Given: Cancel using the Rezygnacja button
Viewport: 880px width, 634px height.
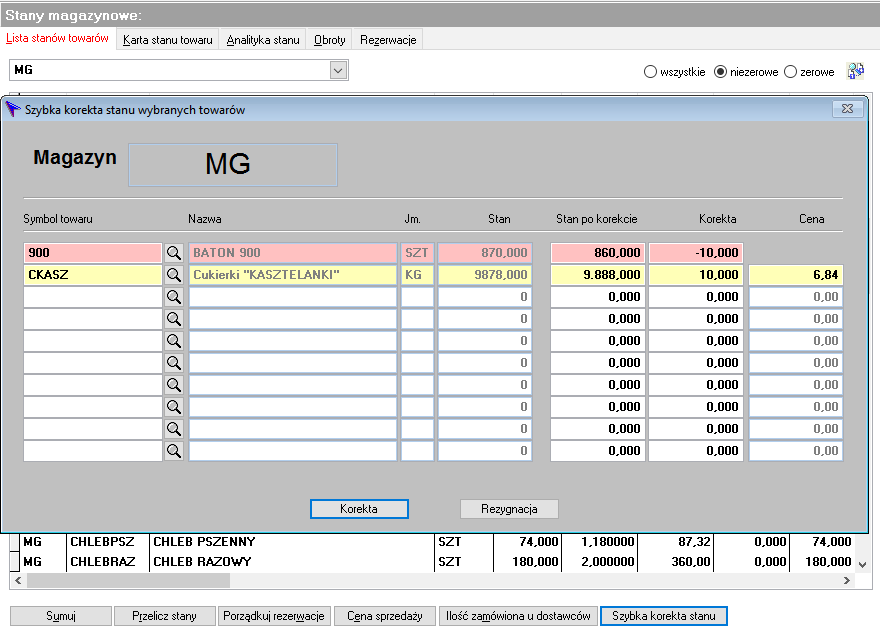Looking at the screenshot, I should [509, 509].
